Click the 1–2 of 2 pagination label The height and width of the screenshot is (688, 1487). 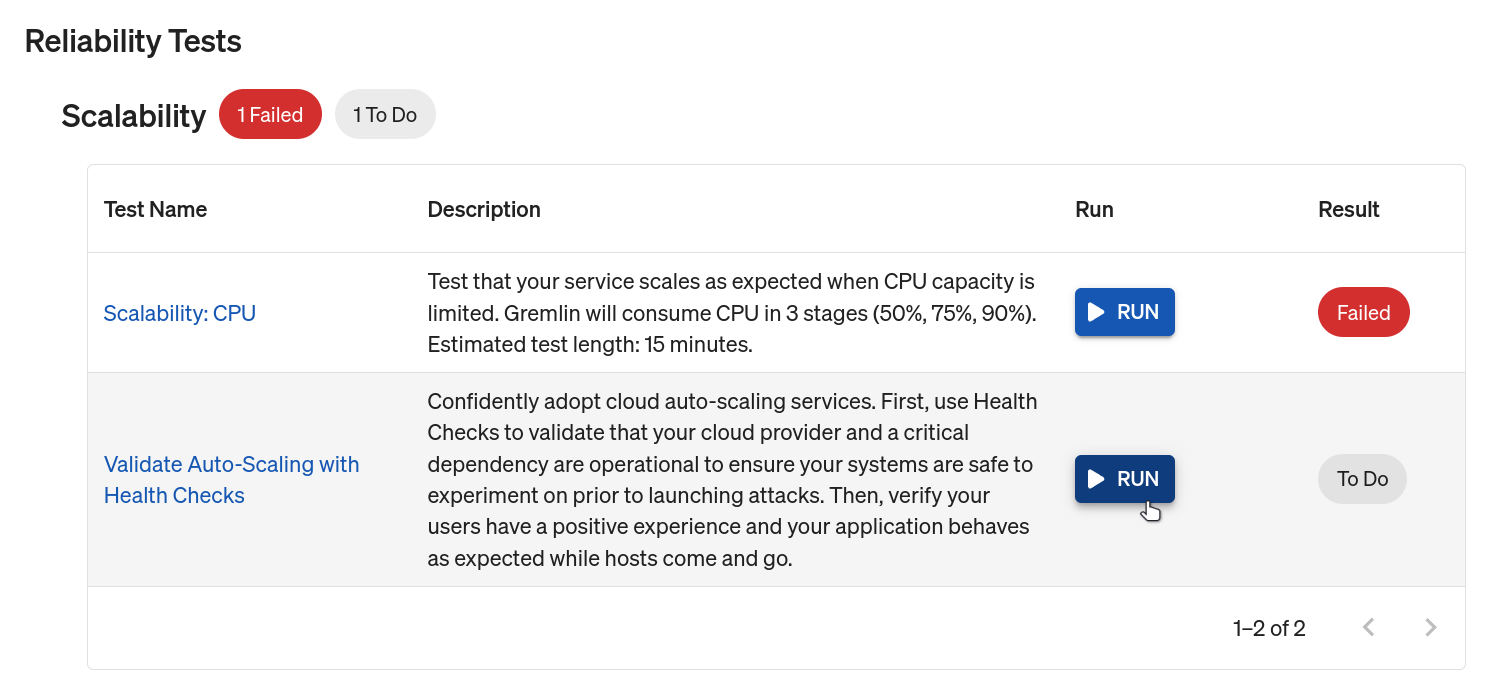(x=1269, y=628)
